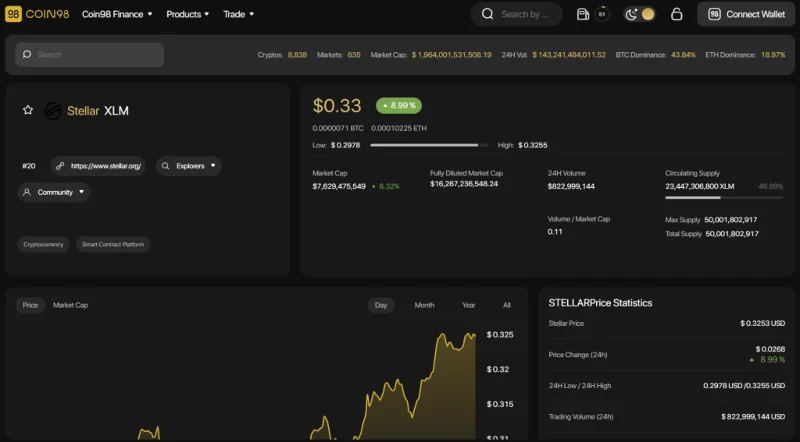Click the magnifier icon beside Explorers
Screen dimensions: 800x442
[165, 166]
